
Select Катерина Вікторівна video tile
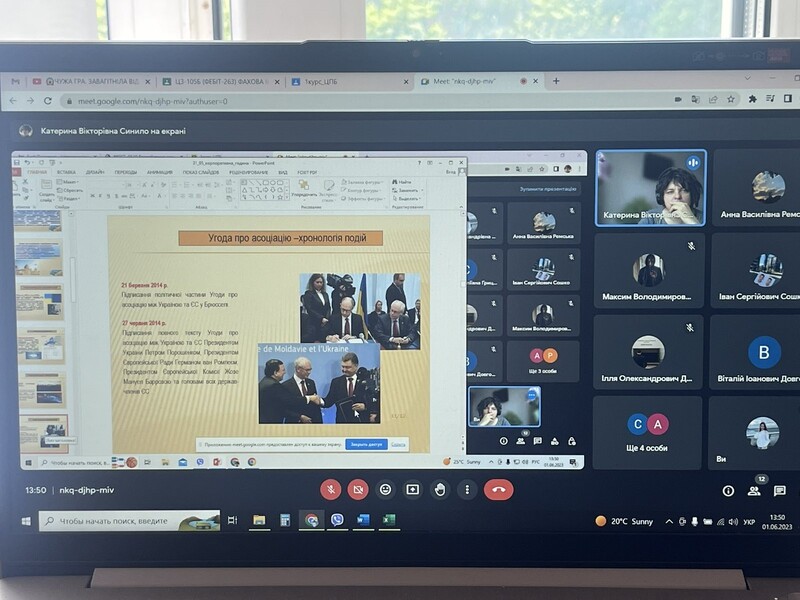point(650,187)
